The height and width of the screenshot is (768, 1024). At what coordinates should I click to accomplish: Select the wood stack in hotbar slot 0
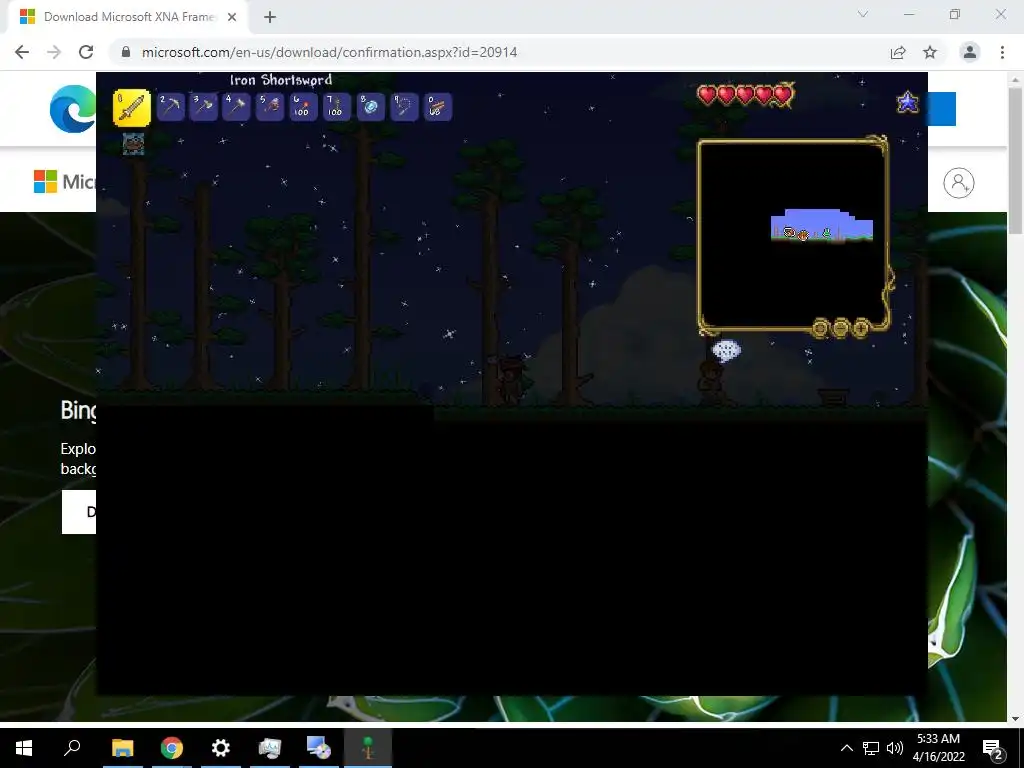pos(438,106)
